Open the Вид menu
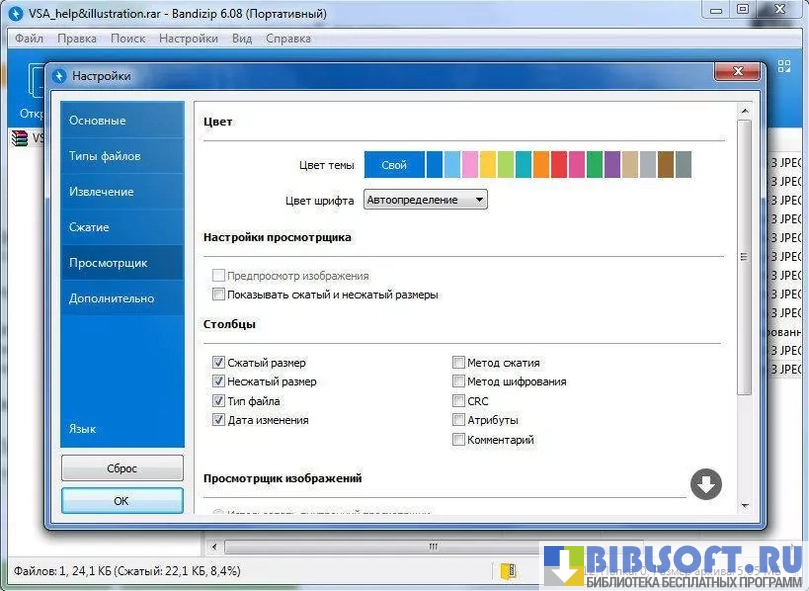 pyautogui.click(x=241, y=38)
